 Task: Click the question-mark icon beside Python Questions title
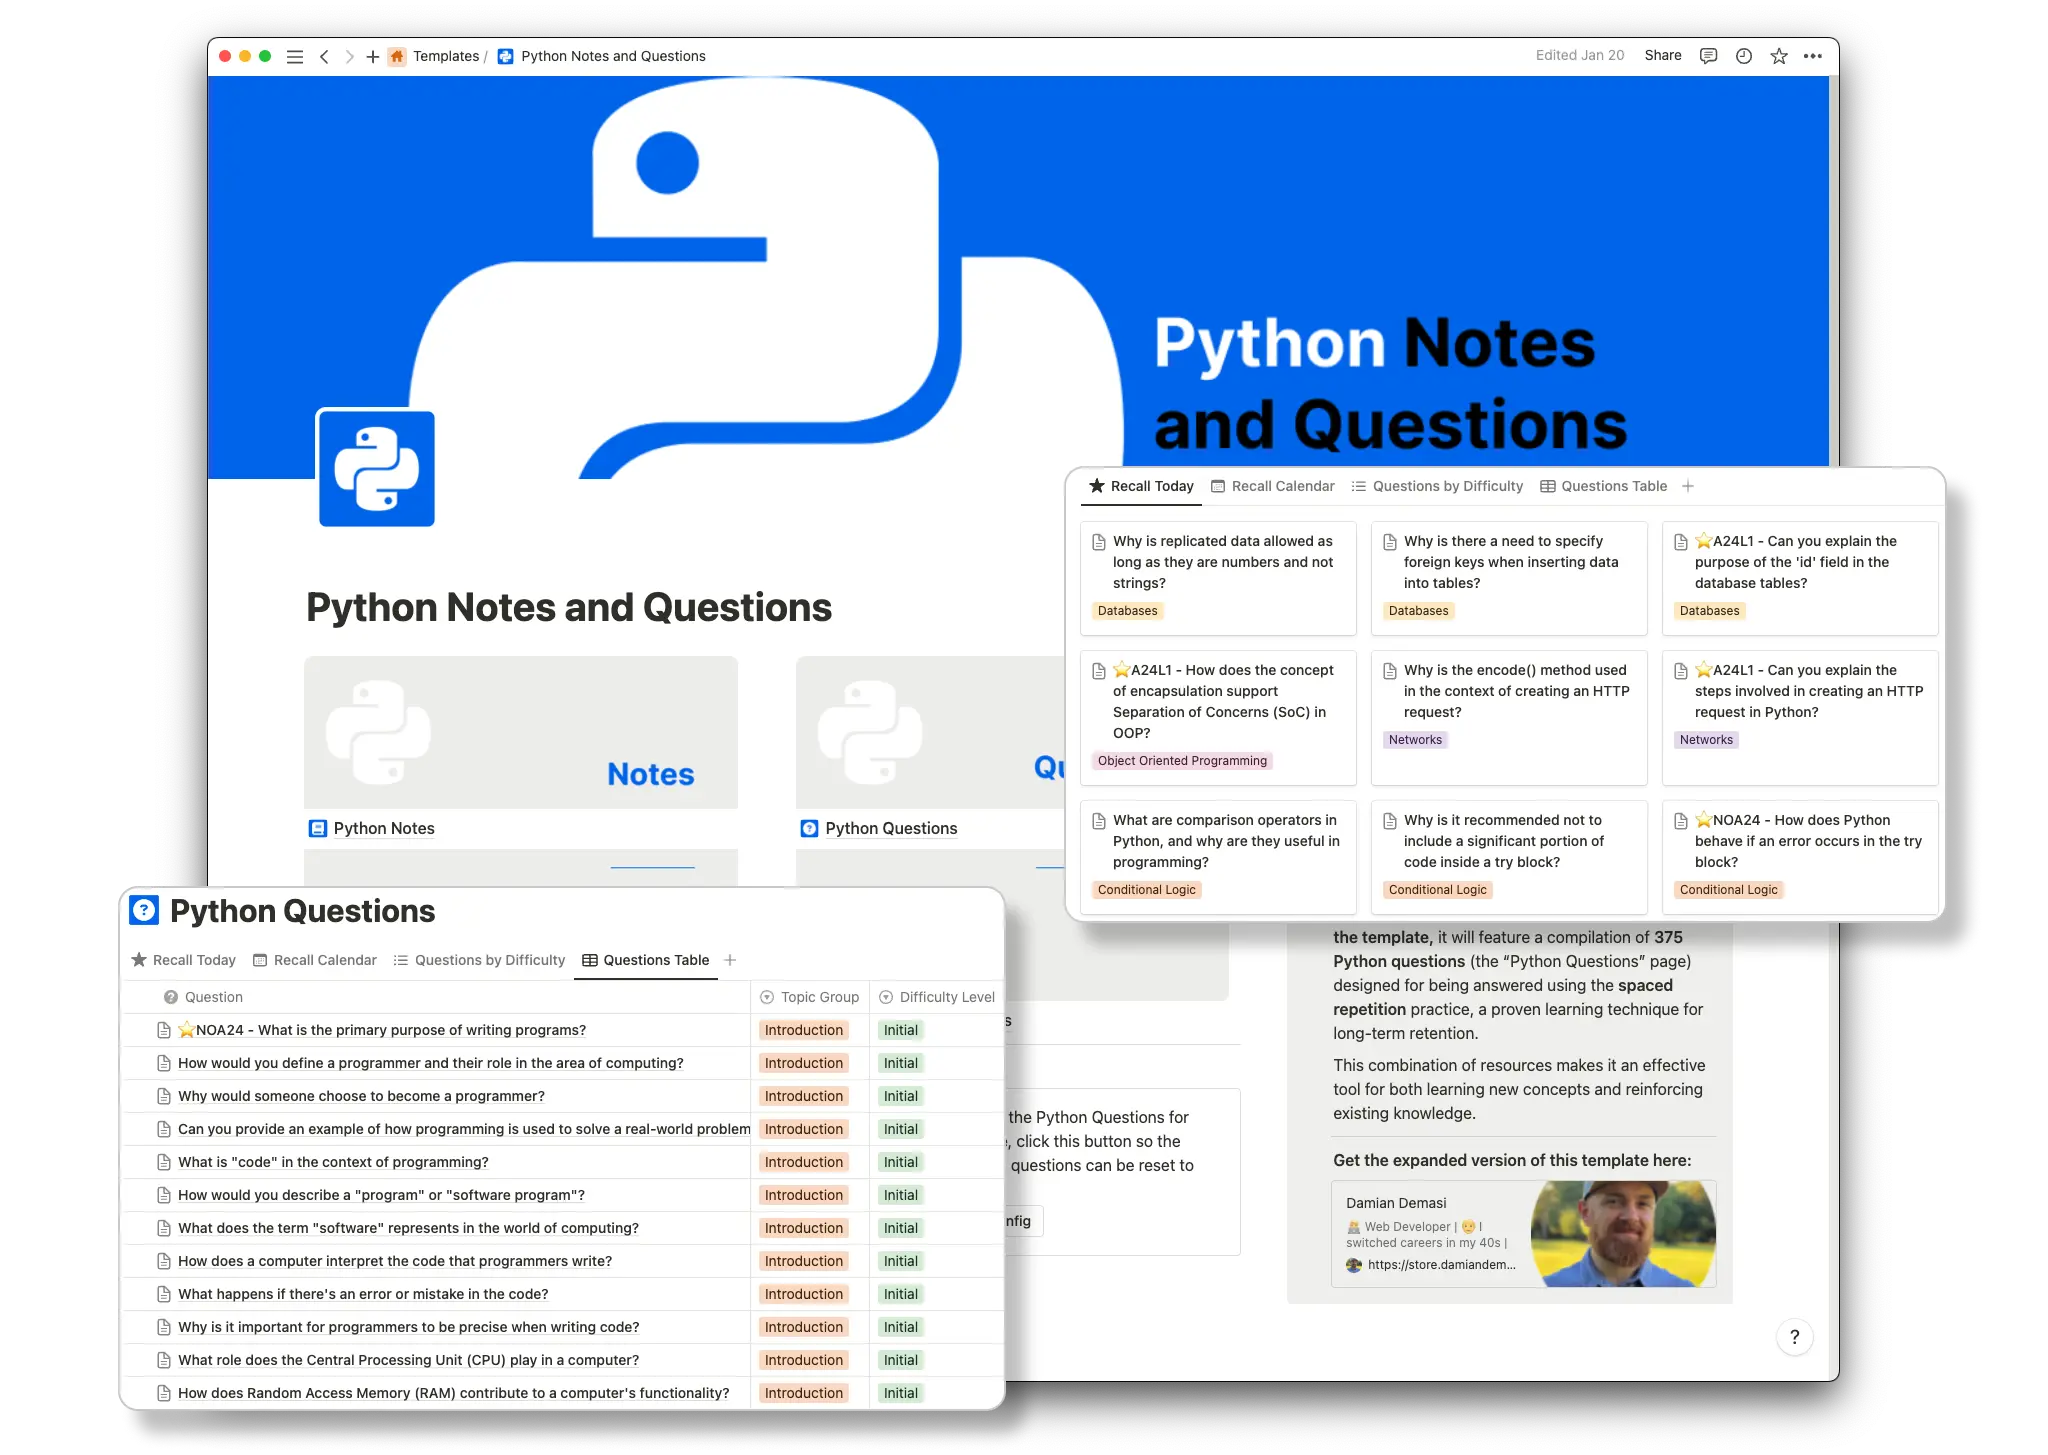[x=143, y=910]
